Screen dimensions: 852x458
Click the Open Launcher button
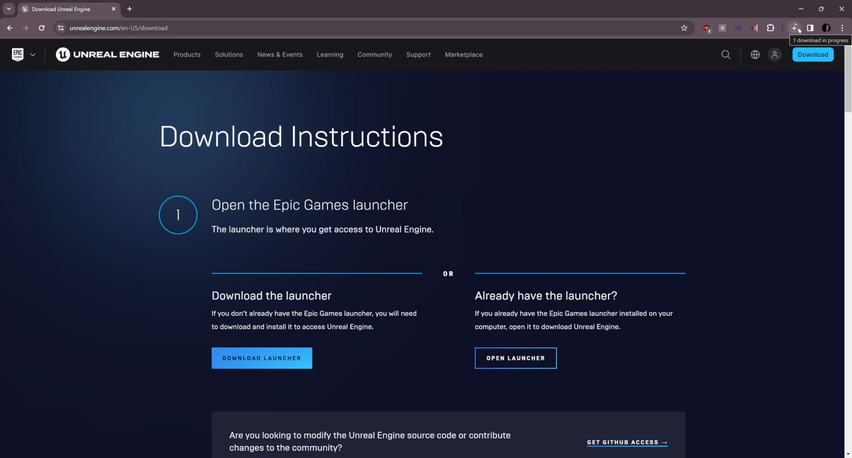pos(516,358)
